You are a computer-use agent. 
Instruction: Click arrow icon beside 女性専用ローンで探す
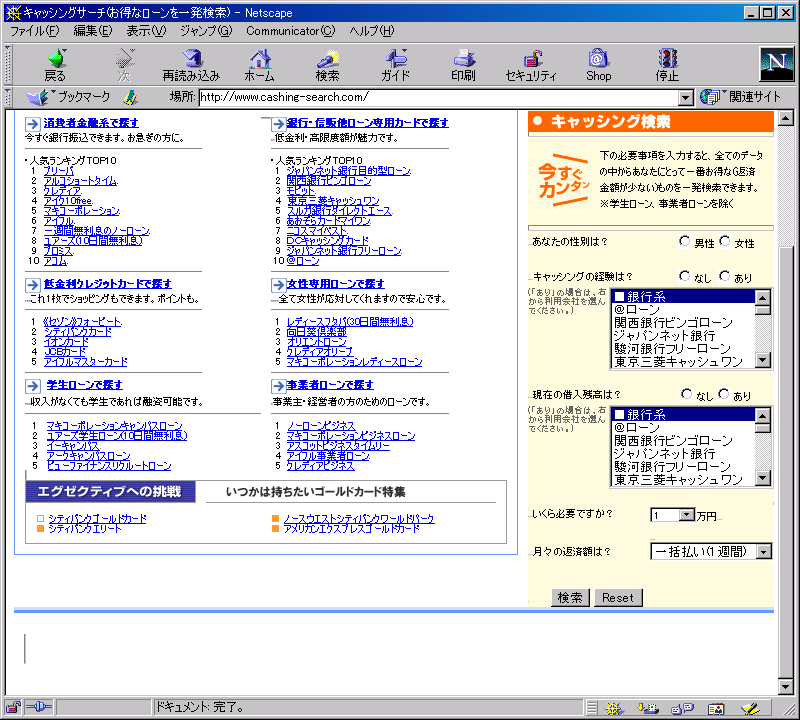(x=279, y=285)
